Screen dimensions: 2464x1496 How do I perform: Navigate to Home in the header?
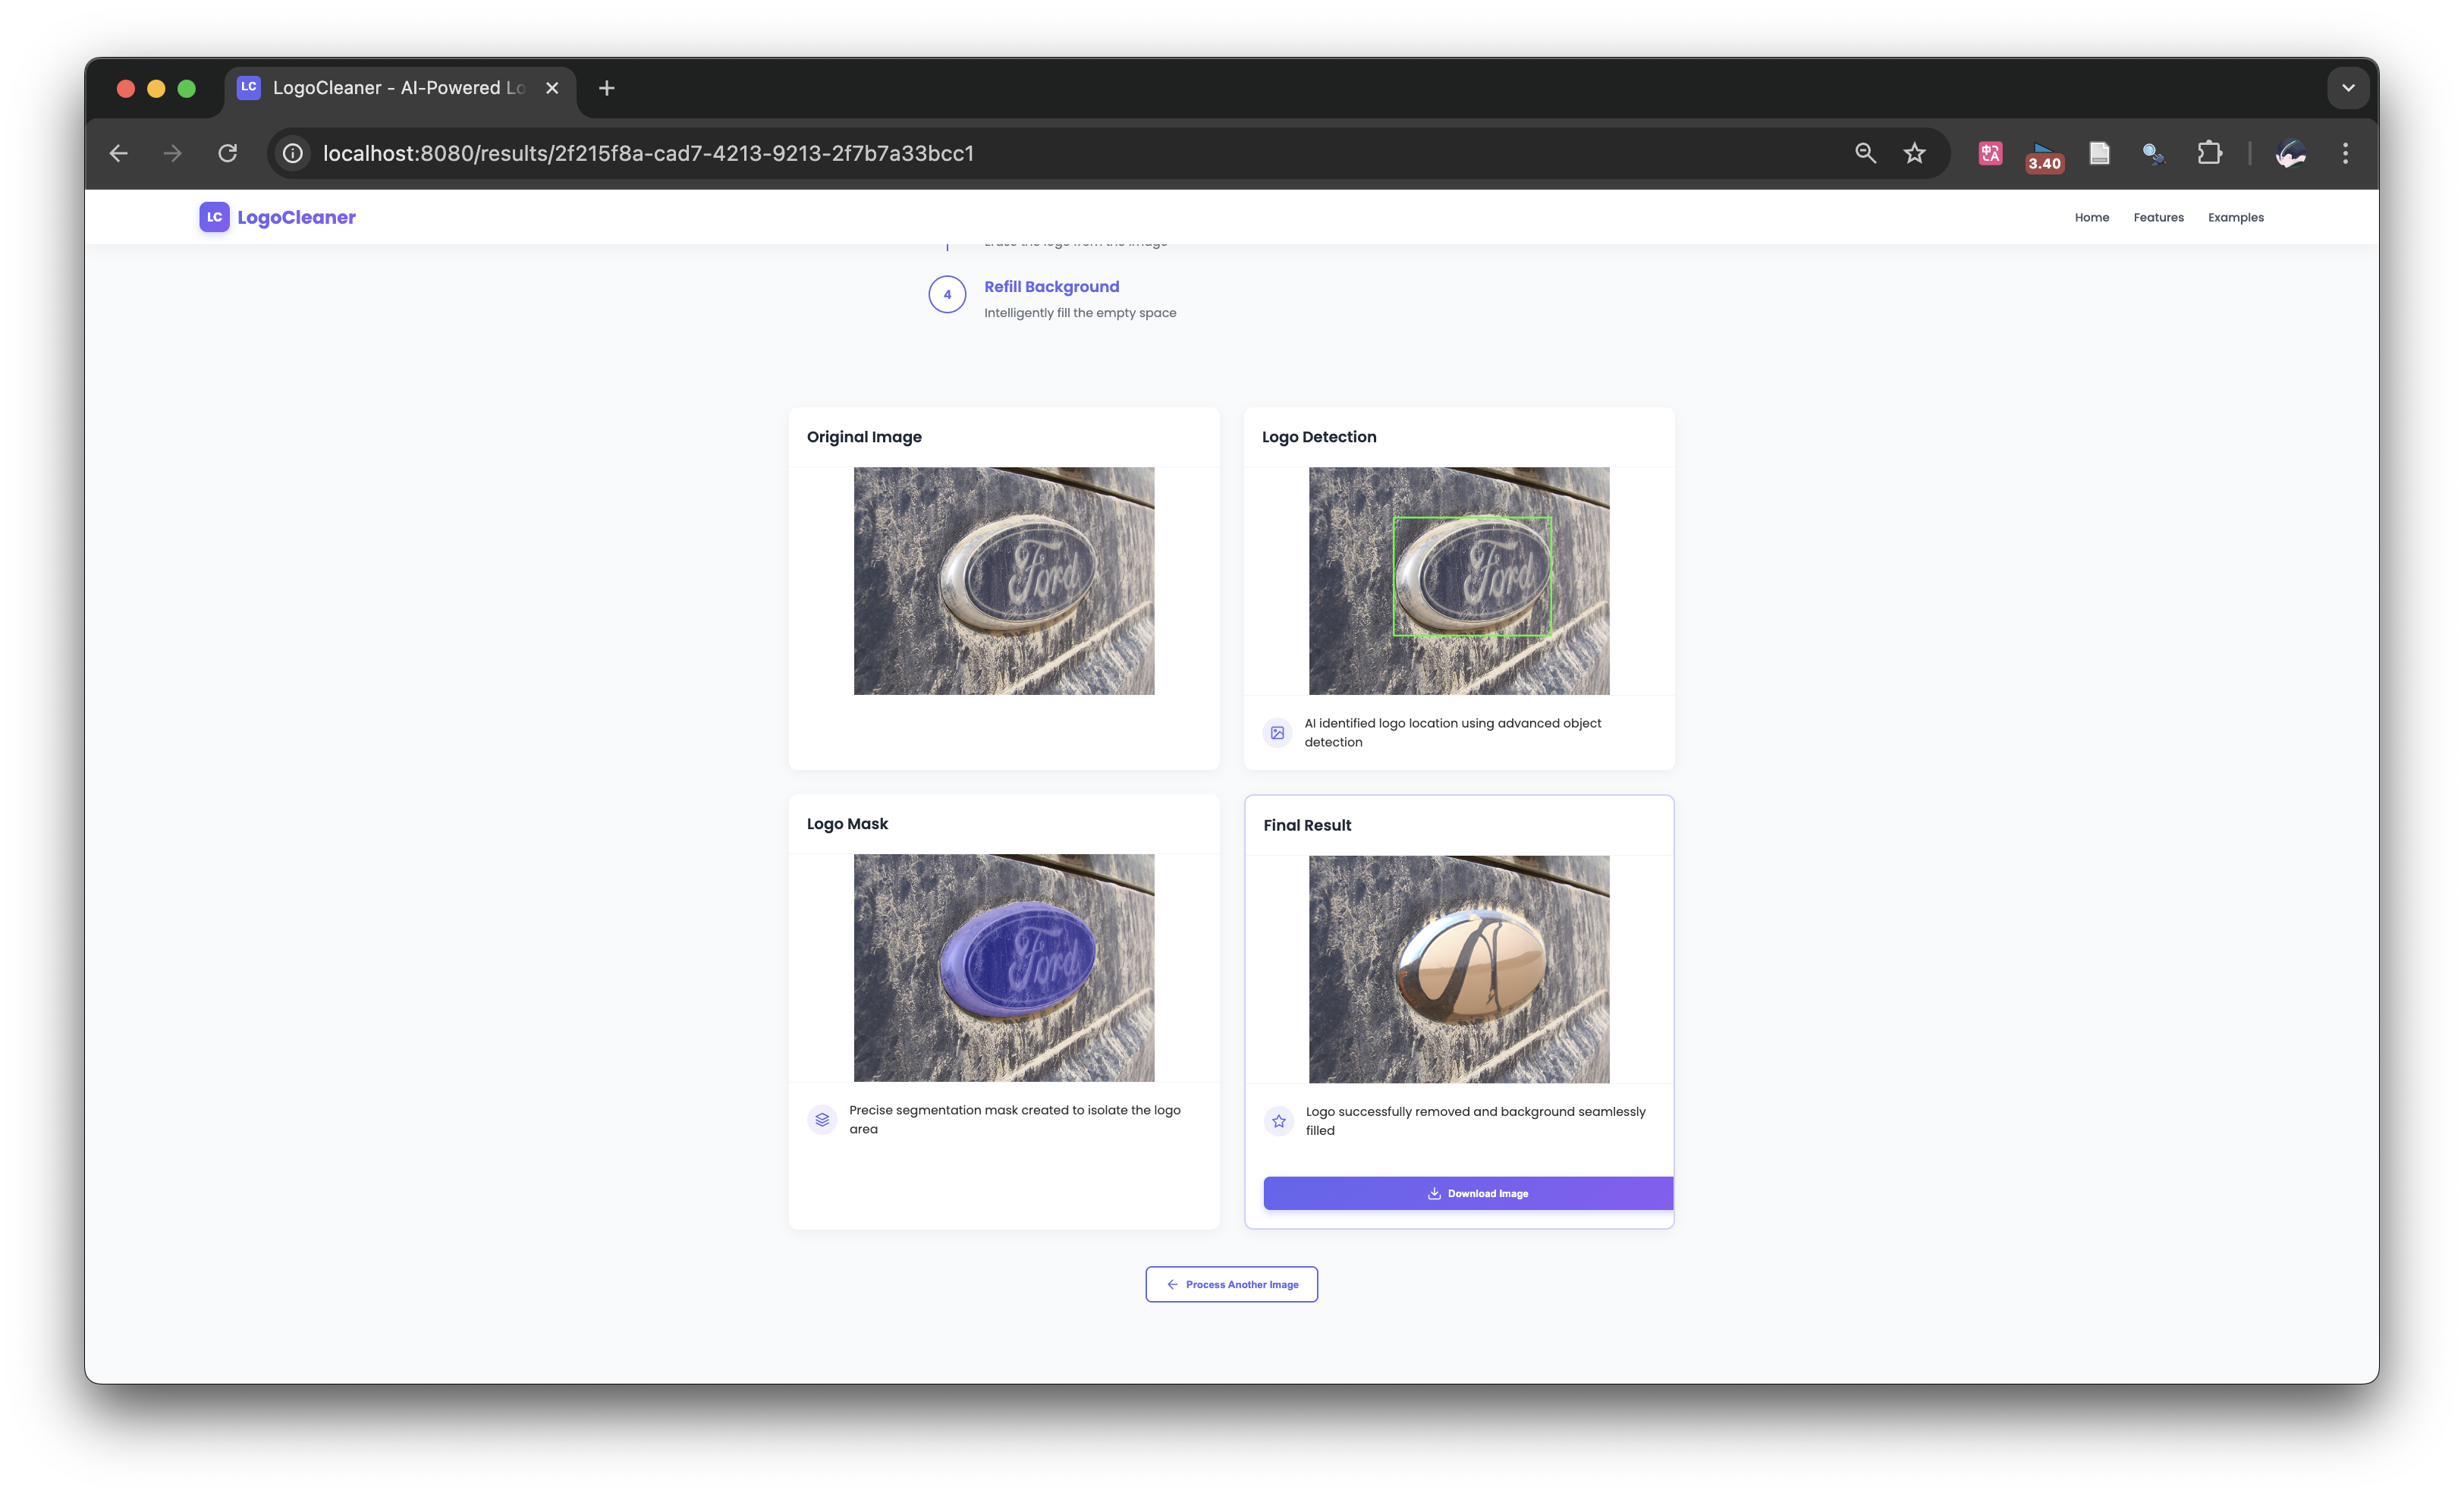tap(2091, 217)
